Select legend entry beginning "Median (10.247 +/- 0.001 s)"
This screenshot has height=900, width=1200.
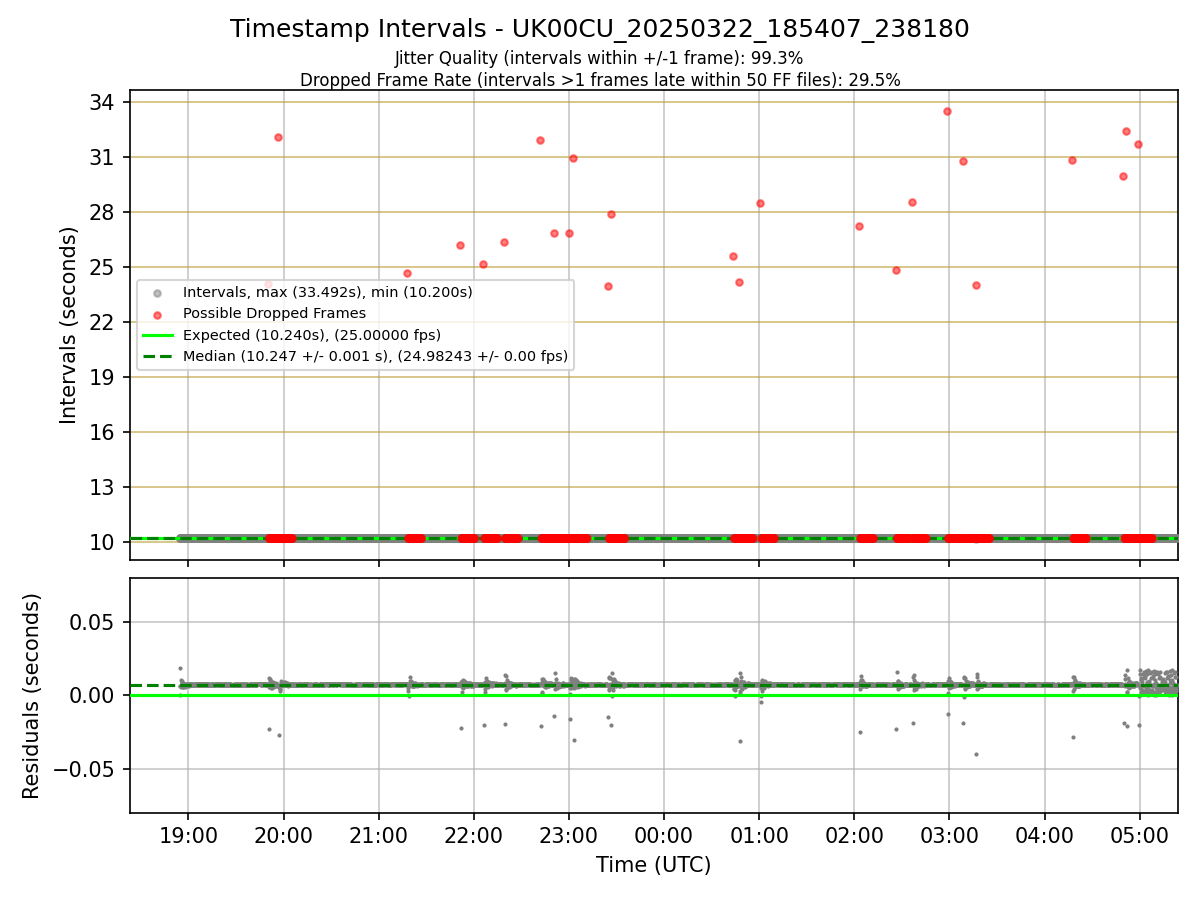pos(375,356)
